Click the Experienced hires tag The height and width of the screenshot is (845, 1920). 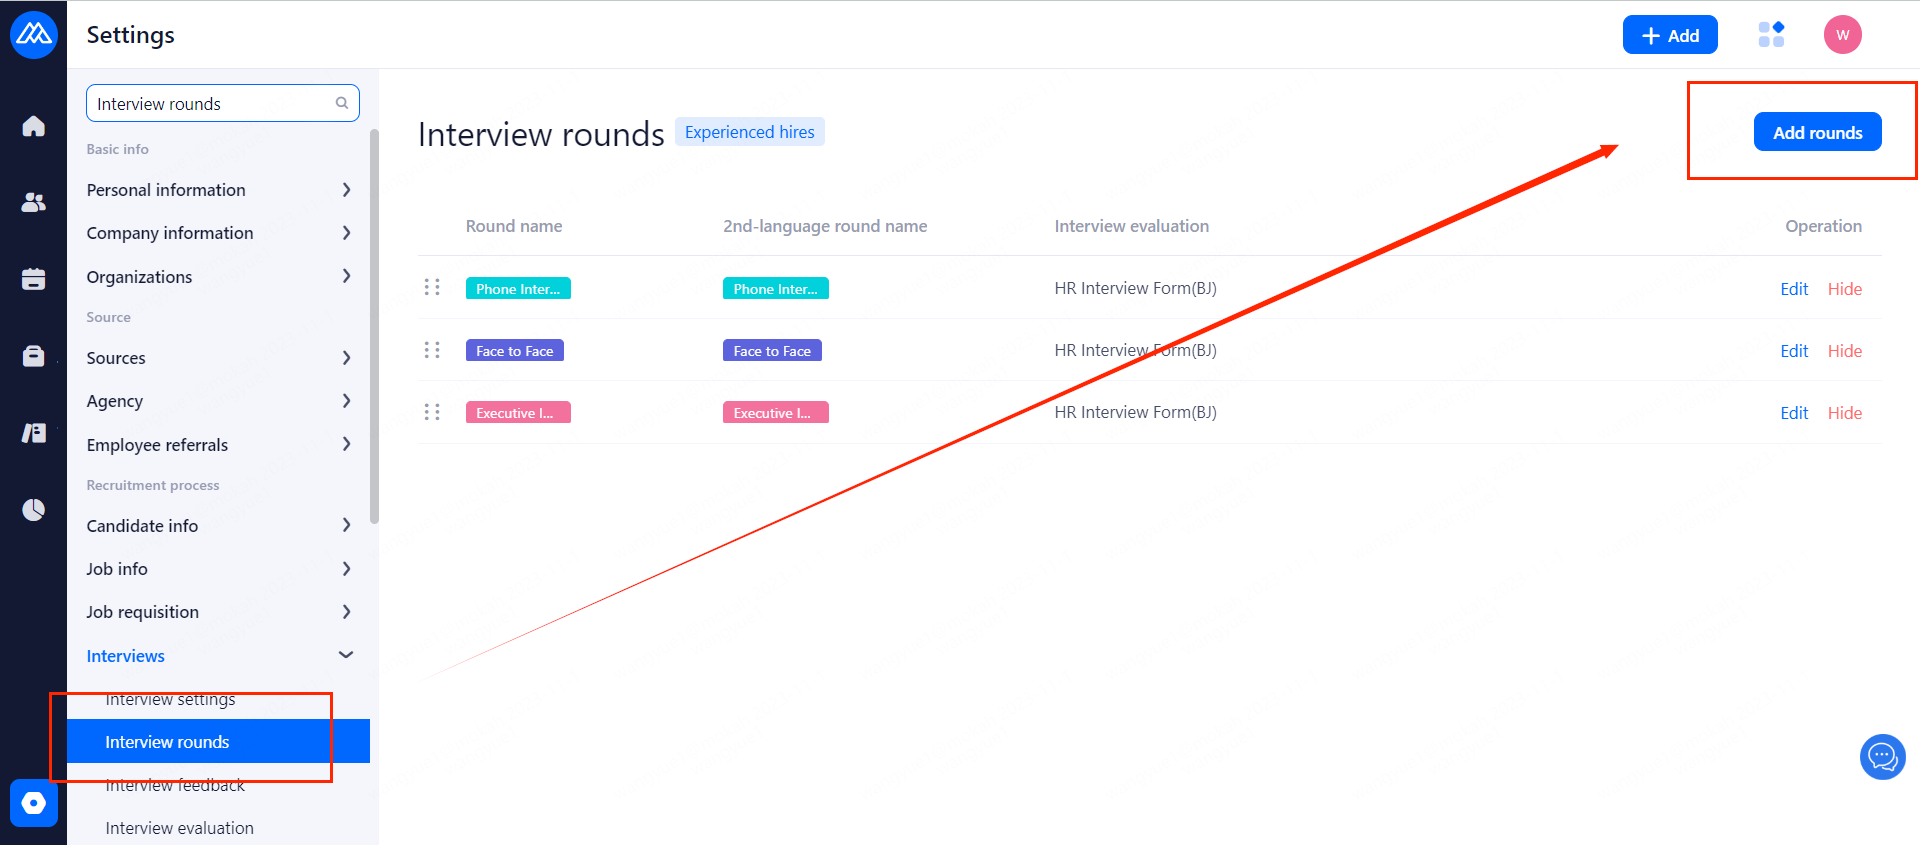point(749,132)
